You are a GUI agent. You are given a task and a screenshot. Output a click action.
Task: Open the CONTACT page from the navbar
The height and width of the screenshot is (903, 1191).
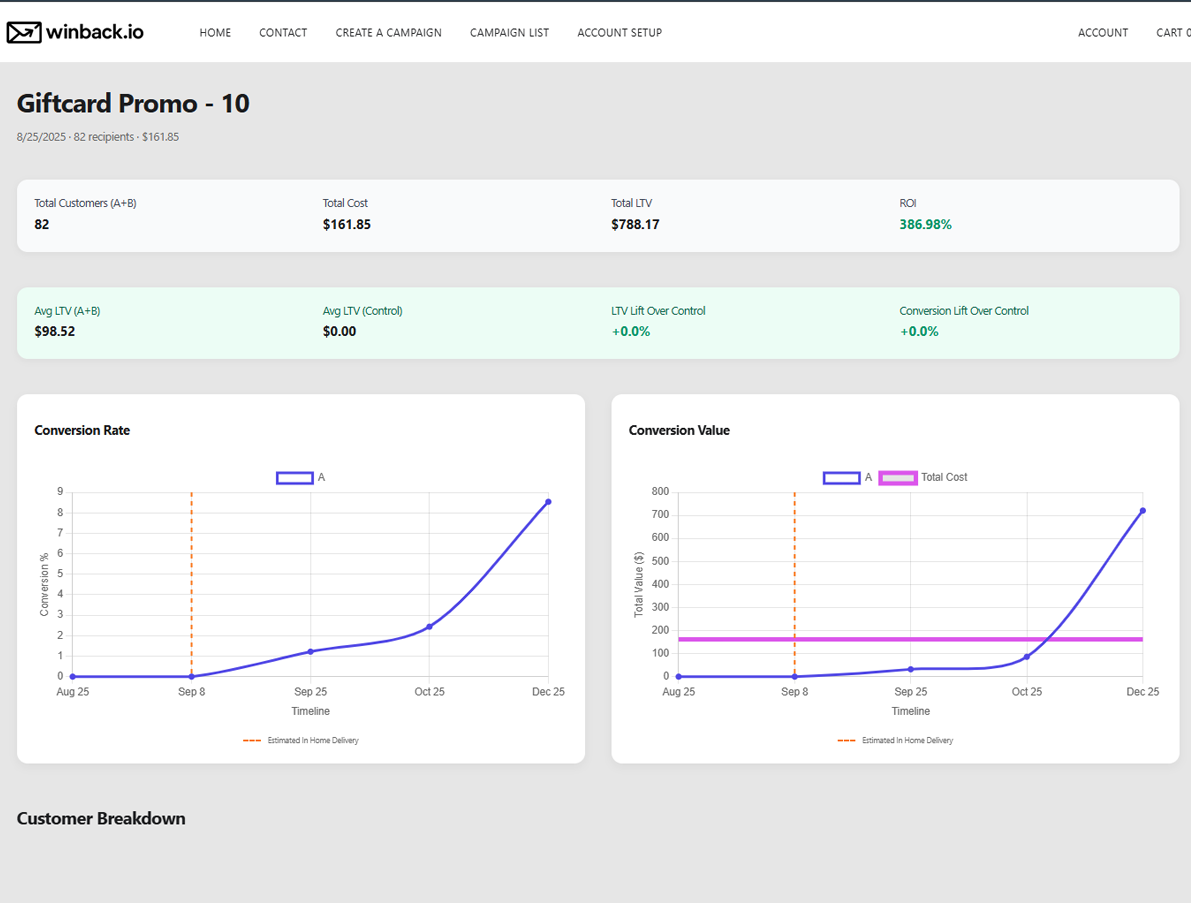pyautogui.click(x=283, y=32)
